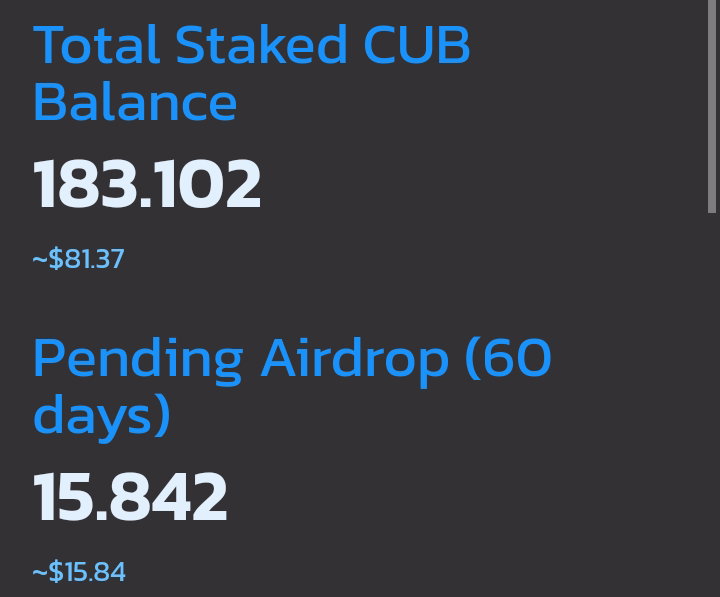Click the word Total in the heading
Image resolution: width=720 pixels, height=597 pixels.
click(96, 45)
